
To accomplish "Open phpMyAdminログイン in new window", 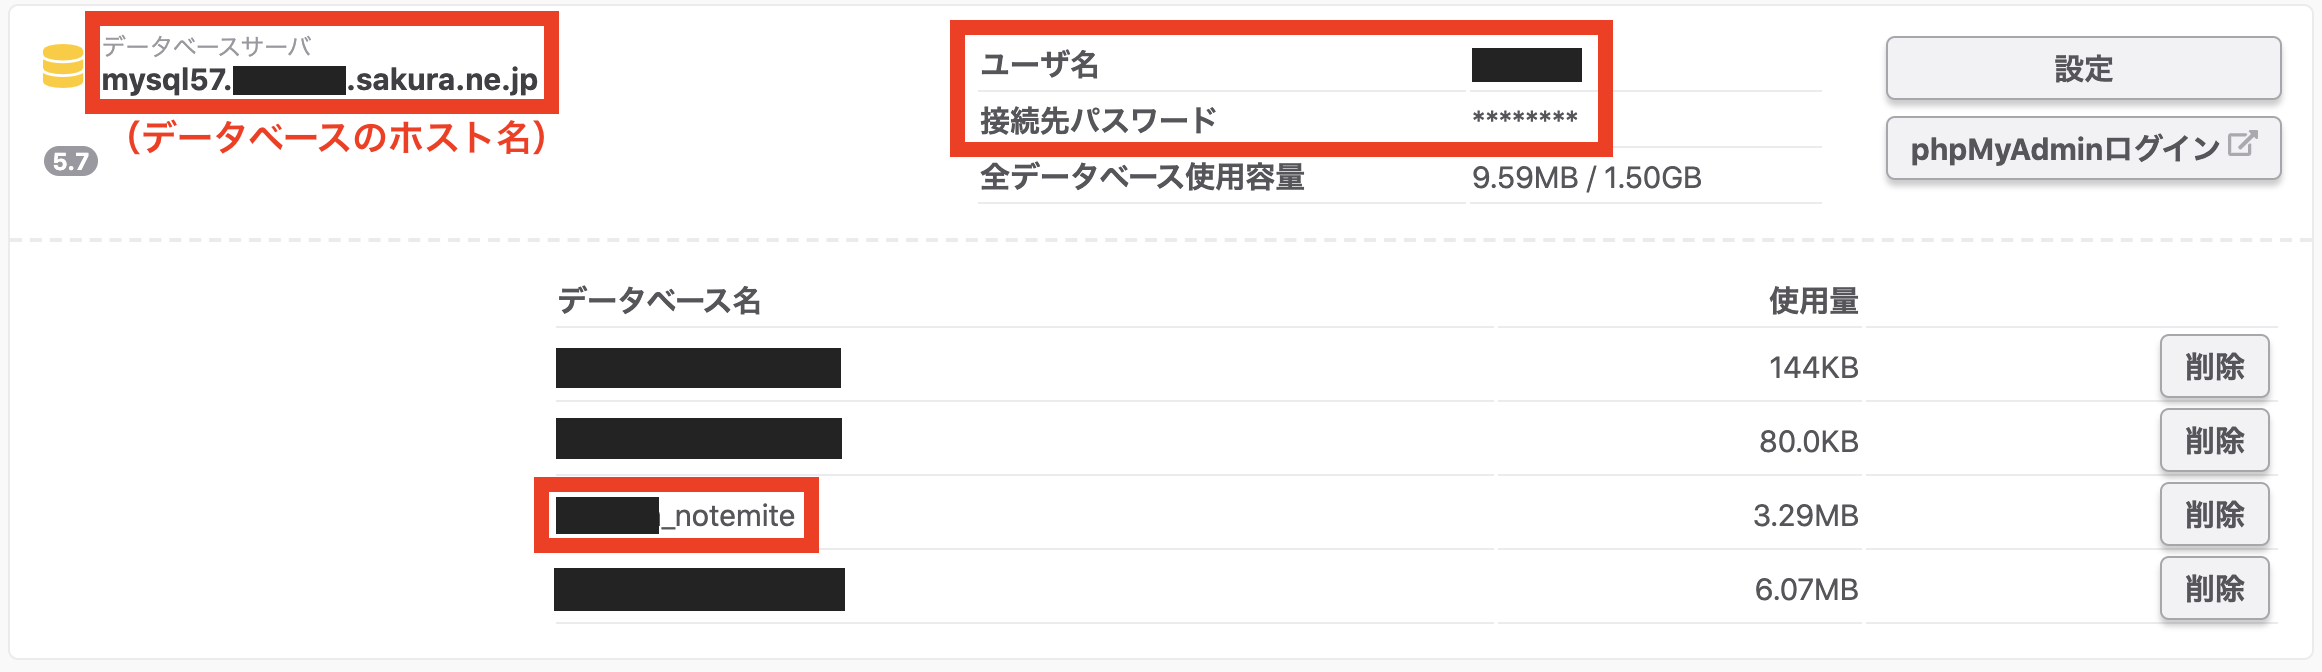I will (x=2083, y=148).
